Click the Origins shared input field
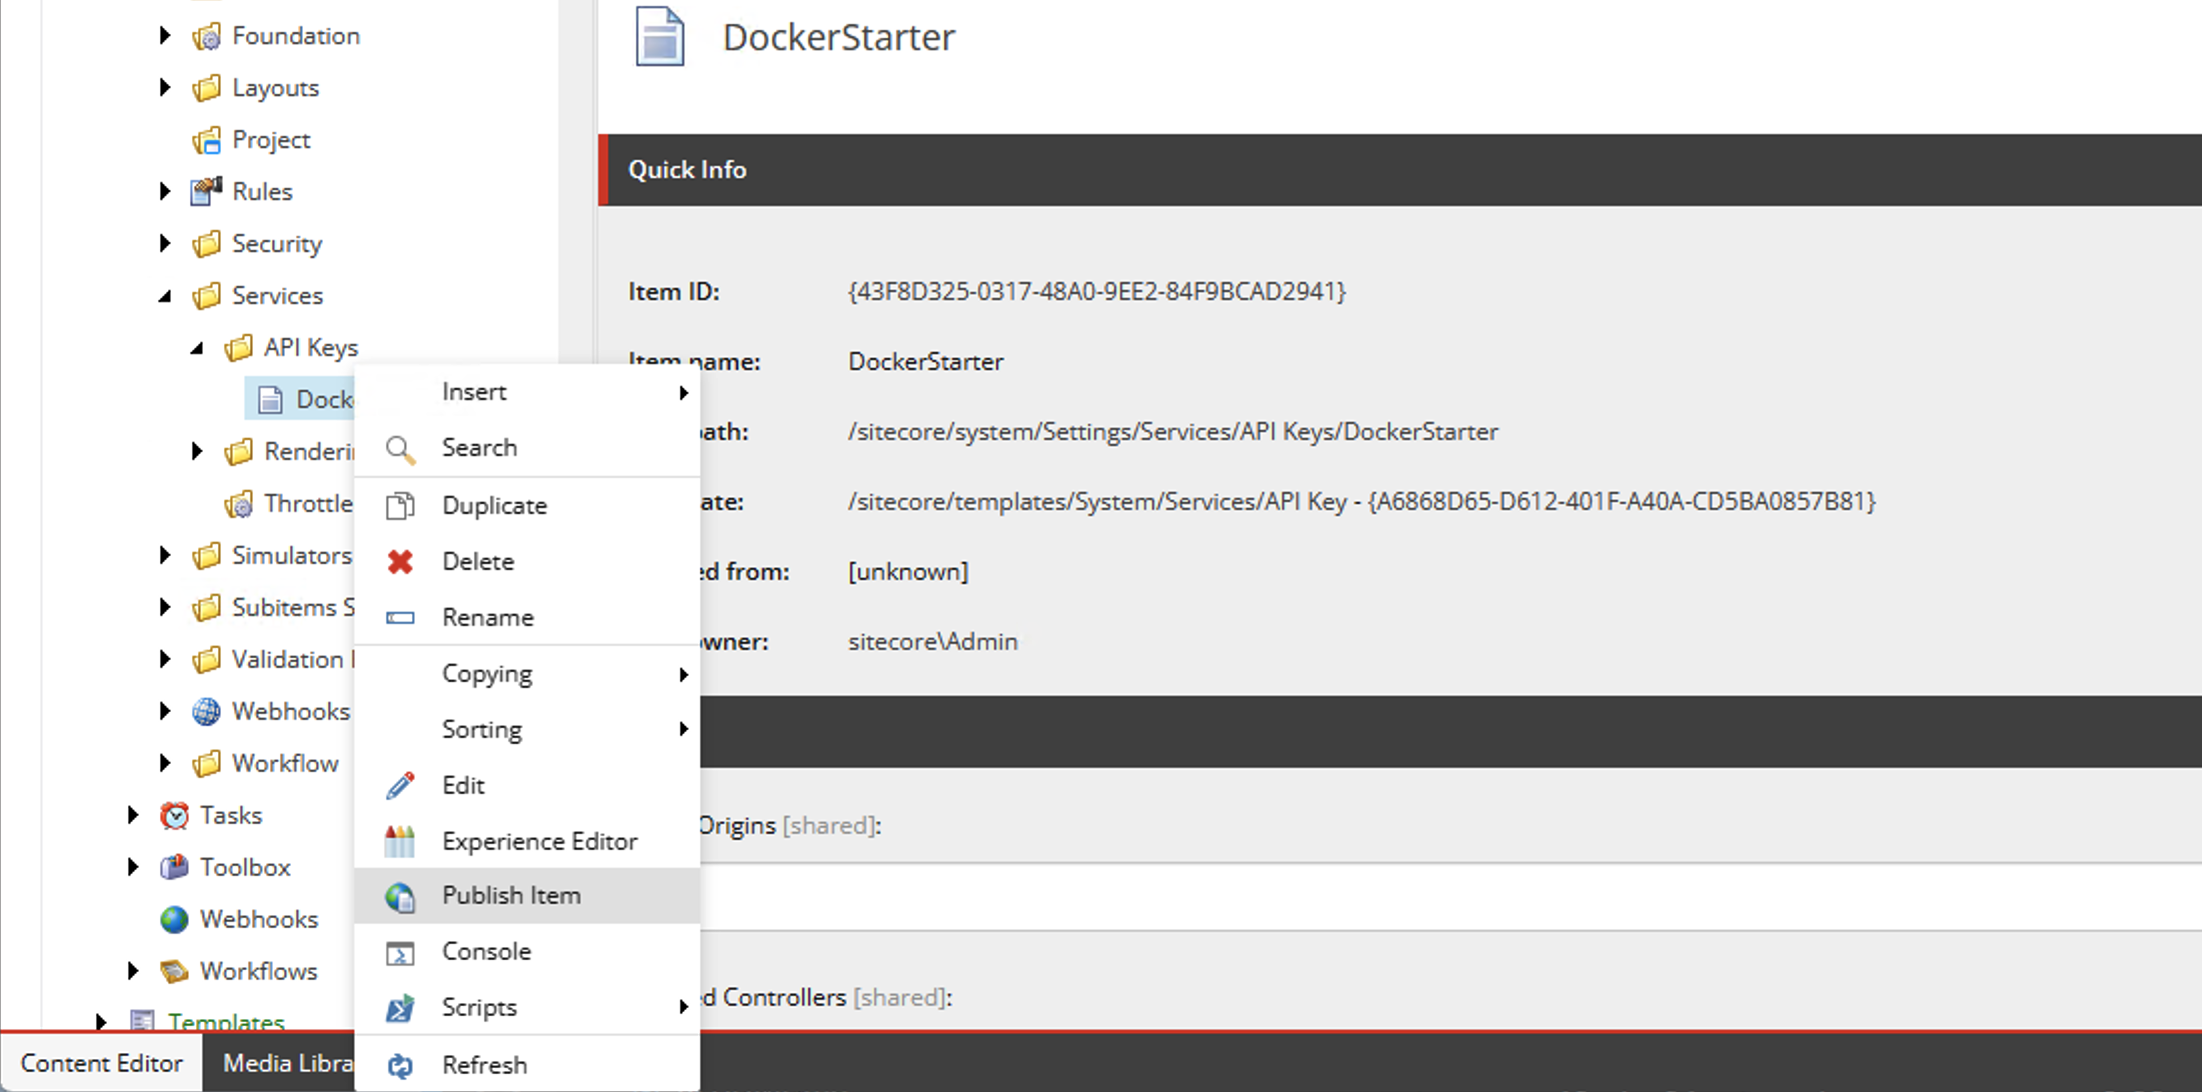Viewport: 2202px width, 1092px height. [x=1450, y=897]
